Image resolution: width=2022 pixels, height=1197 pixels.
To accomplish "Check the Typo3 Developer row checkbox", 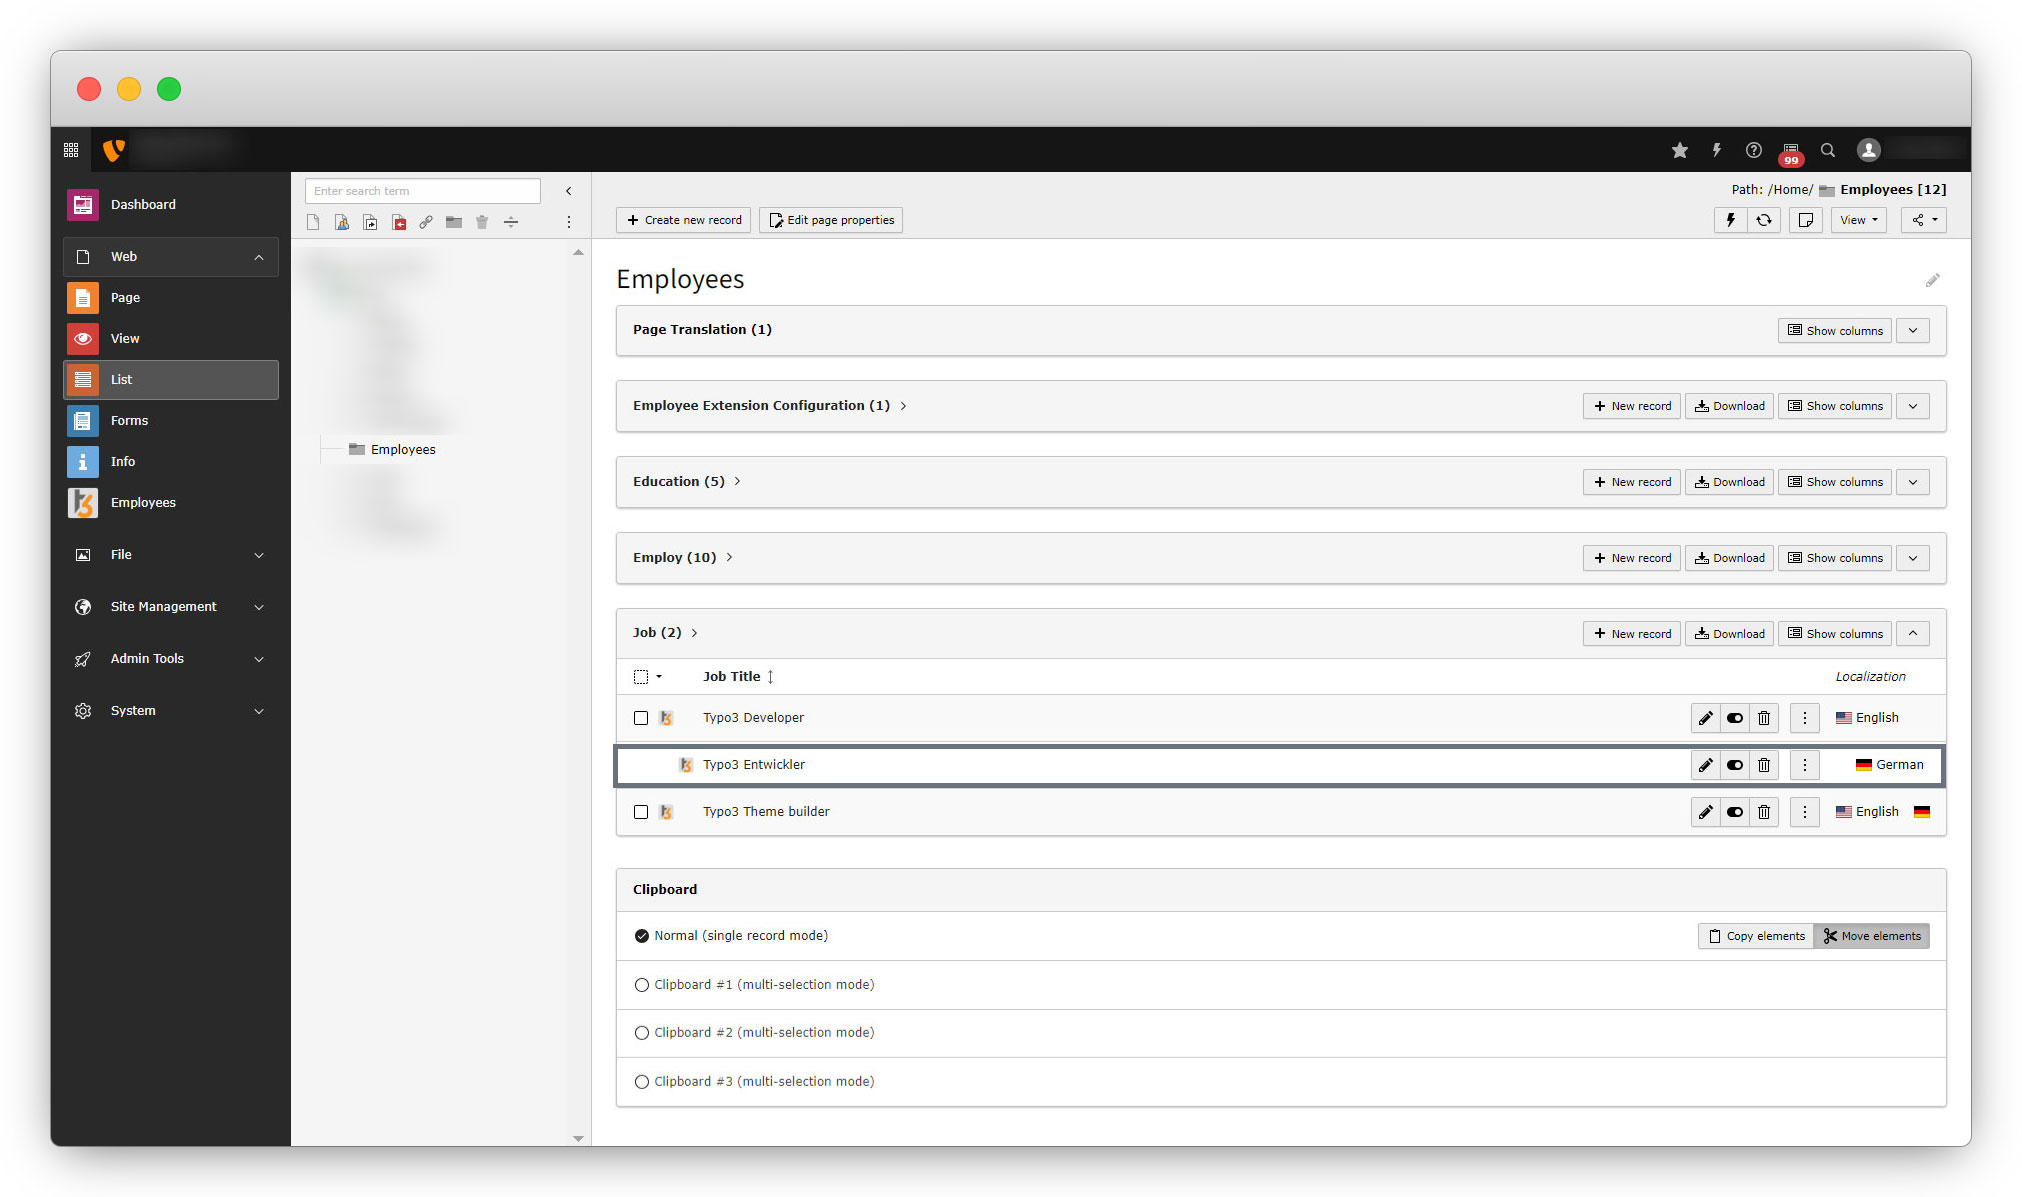I will point(641,718).
